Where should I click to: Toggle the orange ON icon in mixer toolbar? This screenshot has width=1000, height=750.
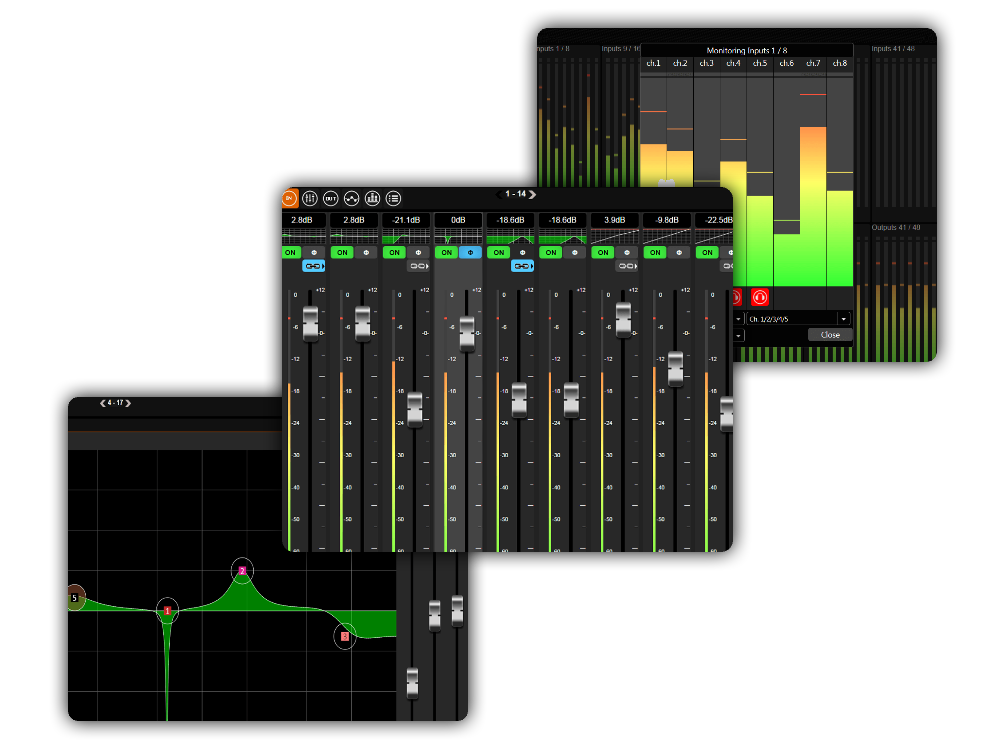[x=290, y=198]
